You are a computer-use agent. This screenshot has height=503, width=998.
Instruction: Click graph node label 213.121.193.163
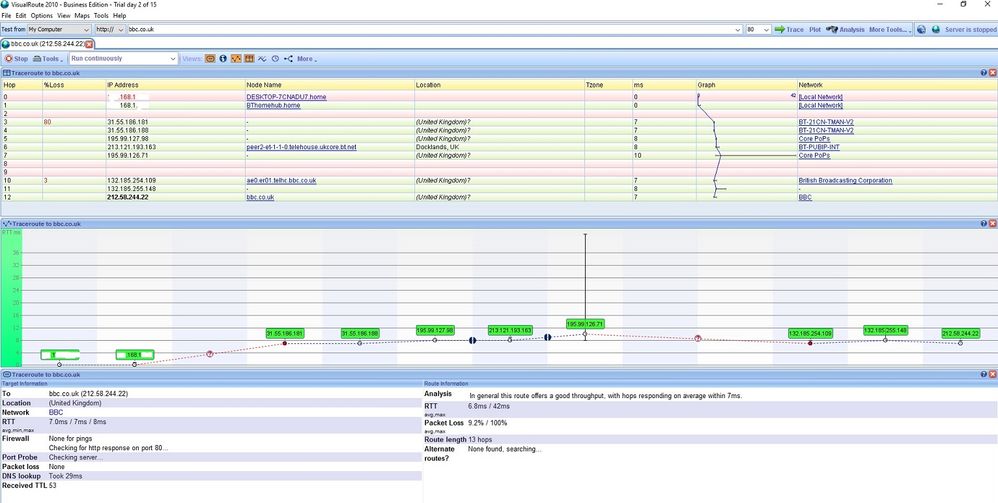pos(510,330)
